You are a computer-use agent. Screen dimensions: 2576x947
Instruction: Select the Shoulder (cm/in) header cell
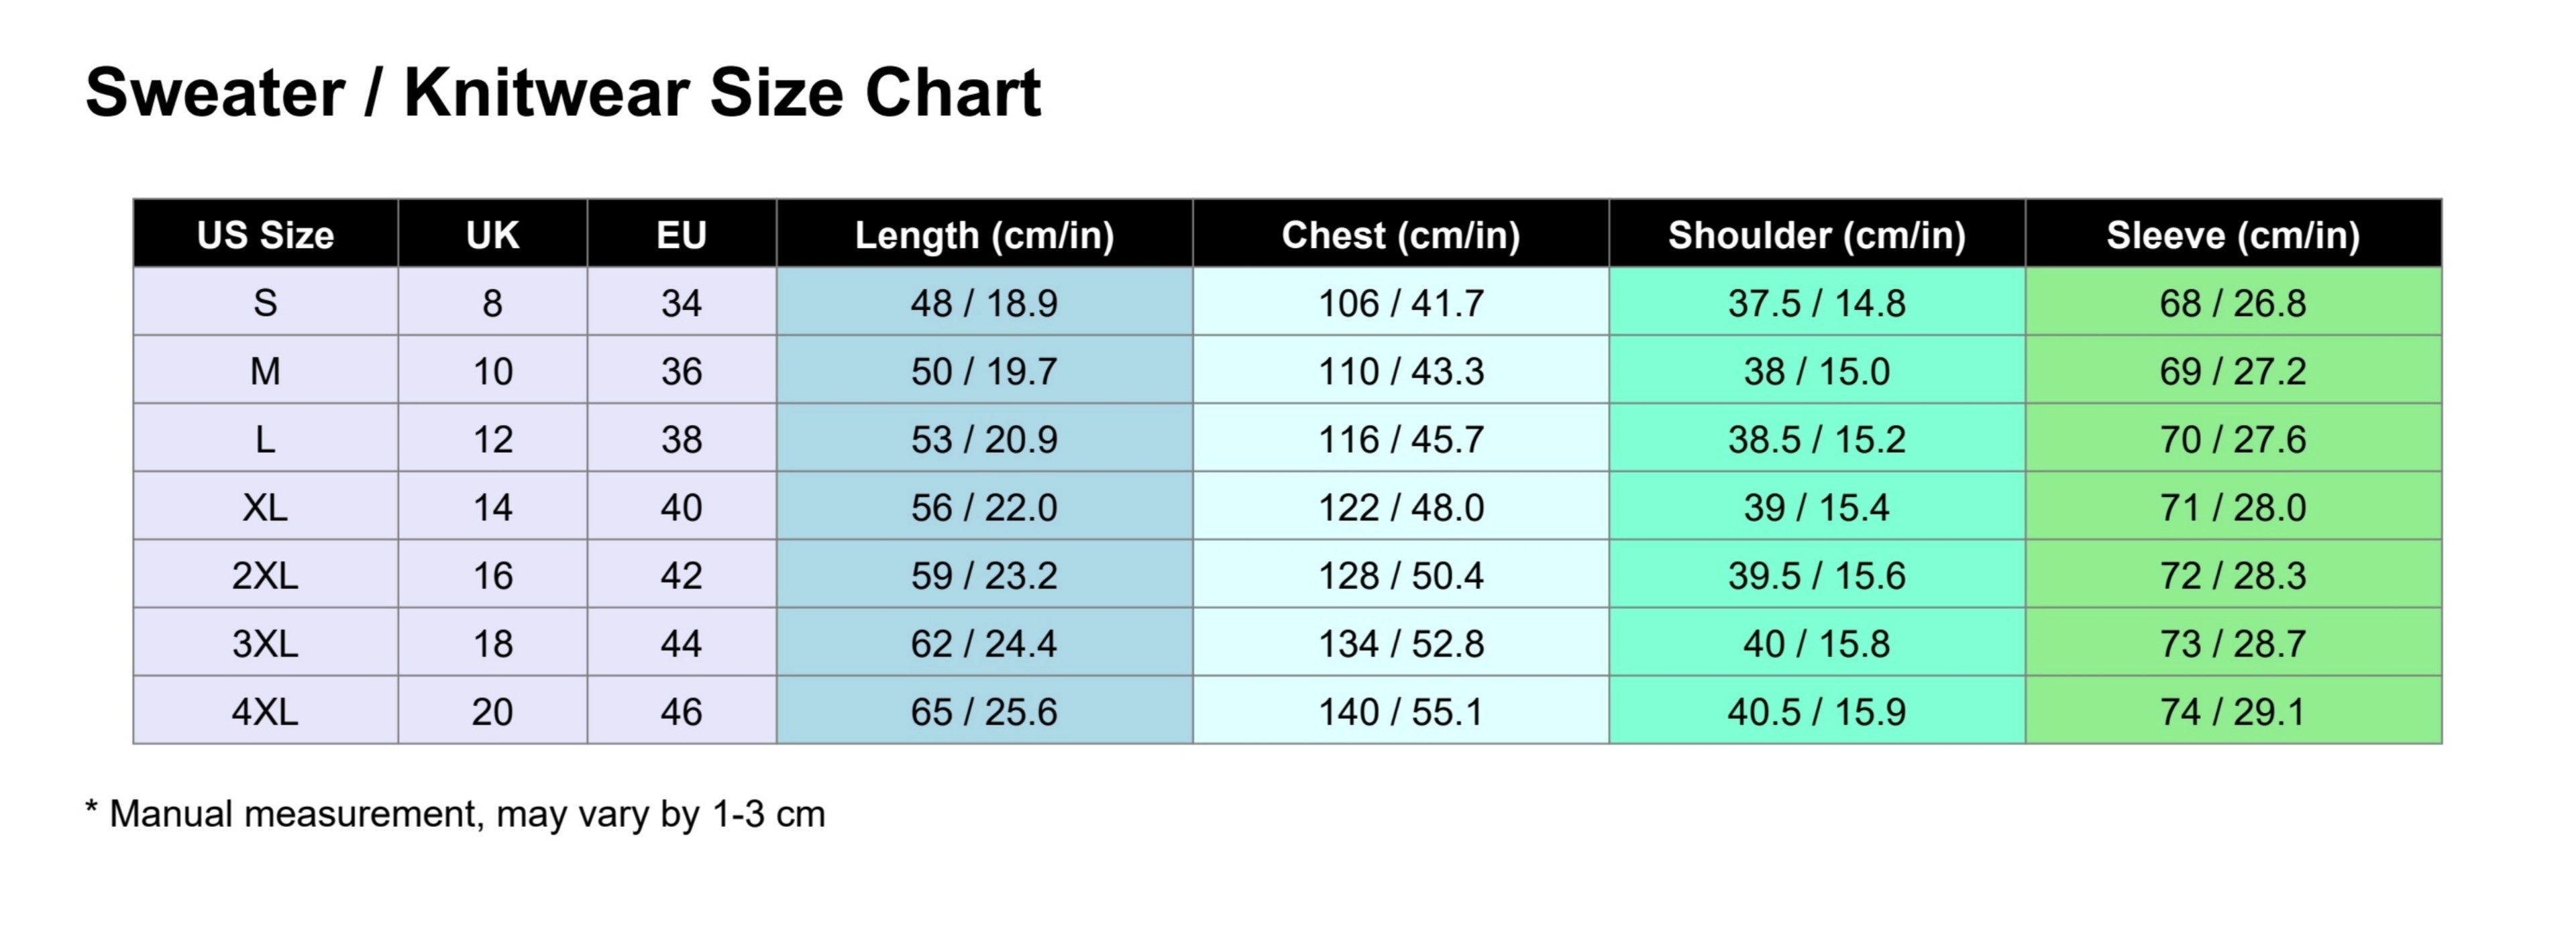(x=1816, y=235)
